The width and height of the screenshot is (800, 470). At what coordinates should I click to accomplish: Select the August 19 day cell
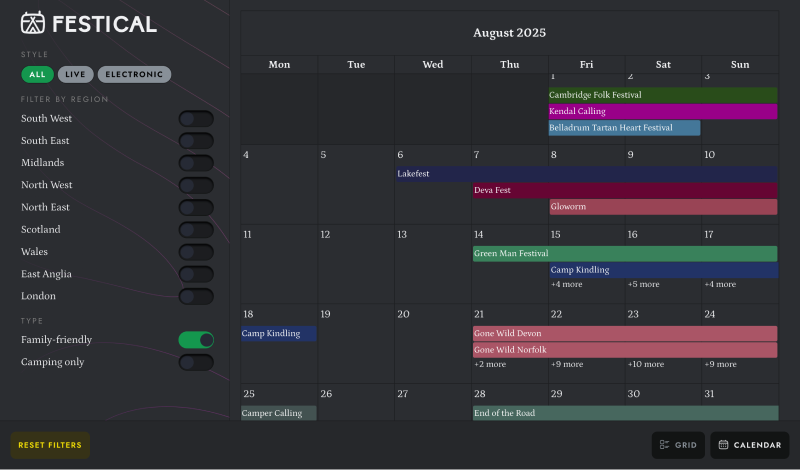(356, 344)
